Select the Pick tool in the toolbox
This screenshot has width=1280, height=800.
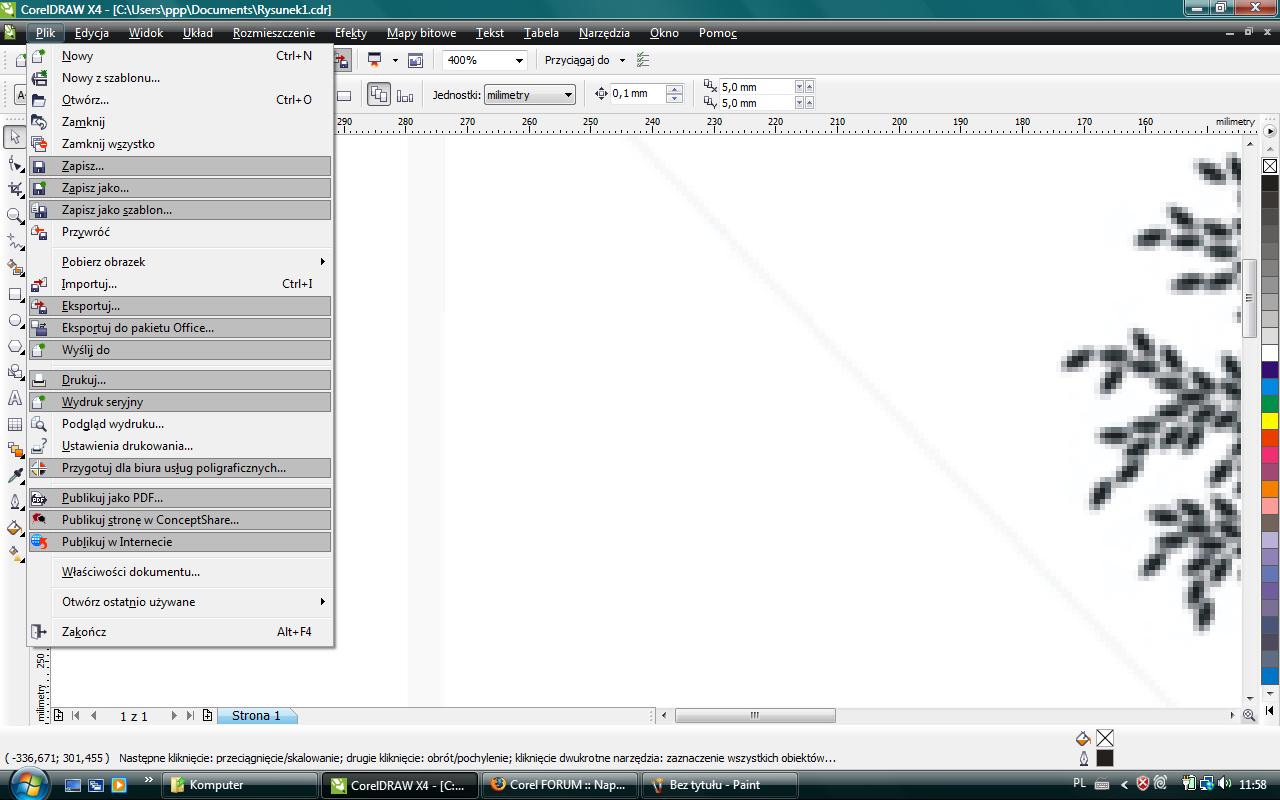point(14,137)
